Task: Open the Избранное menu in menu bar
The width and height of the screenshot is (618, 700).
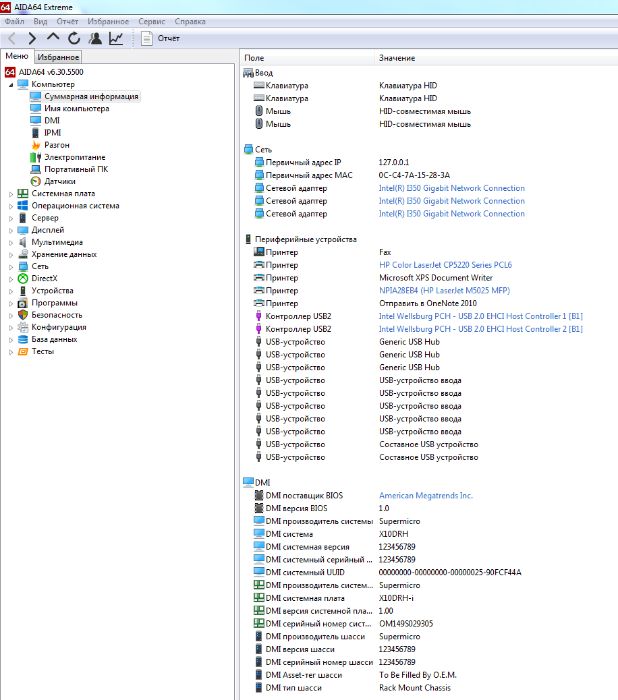Action: (x=108, y=21)
